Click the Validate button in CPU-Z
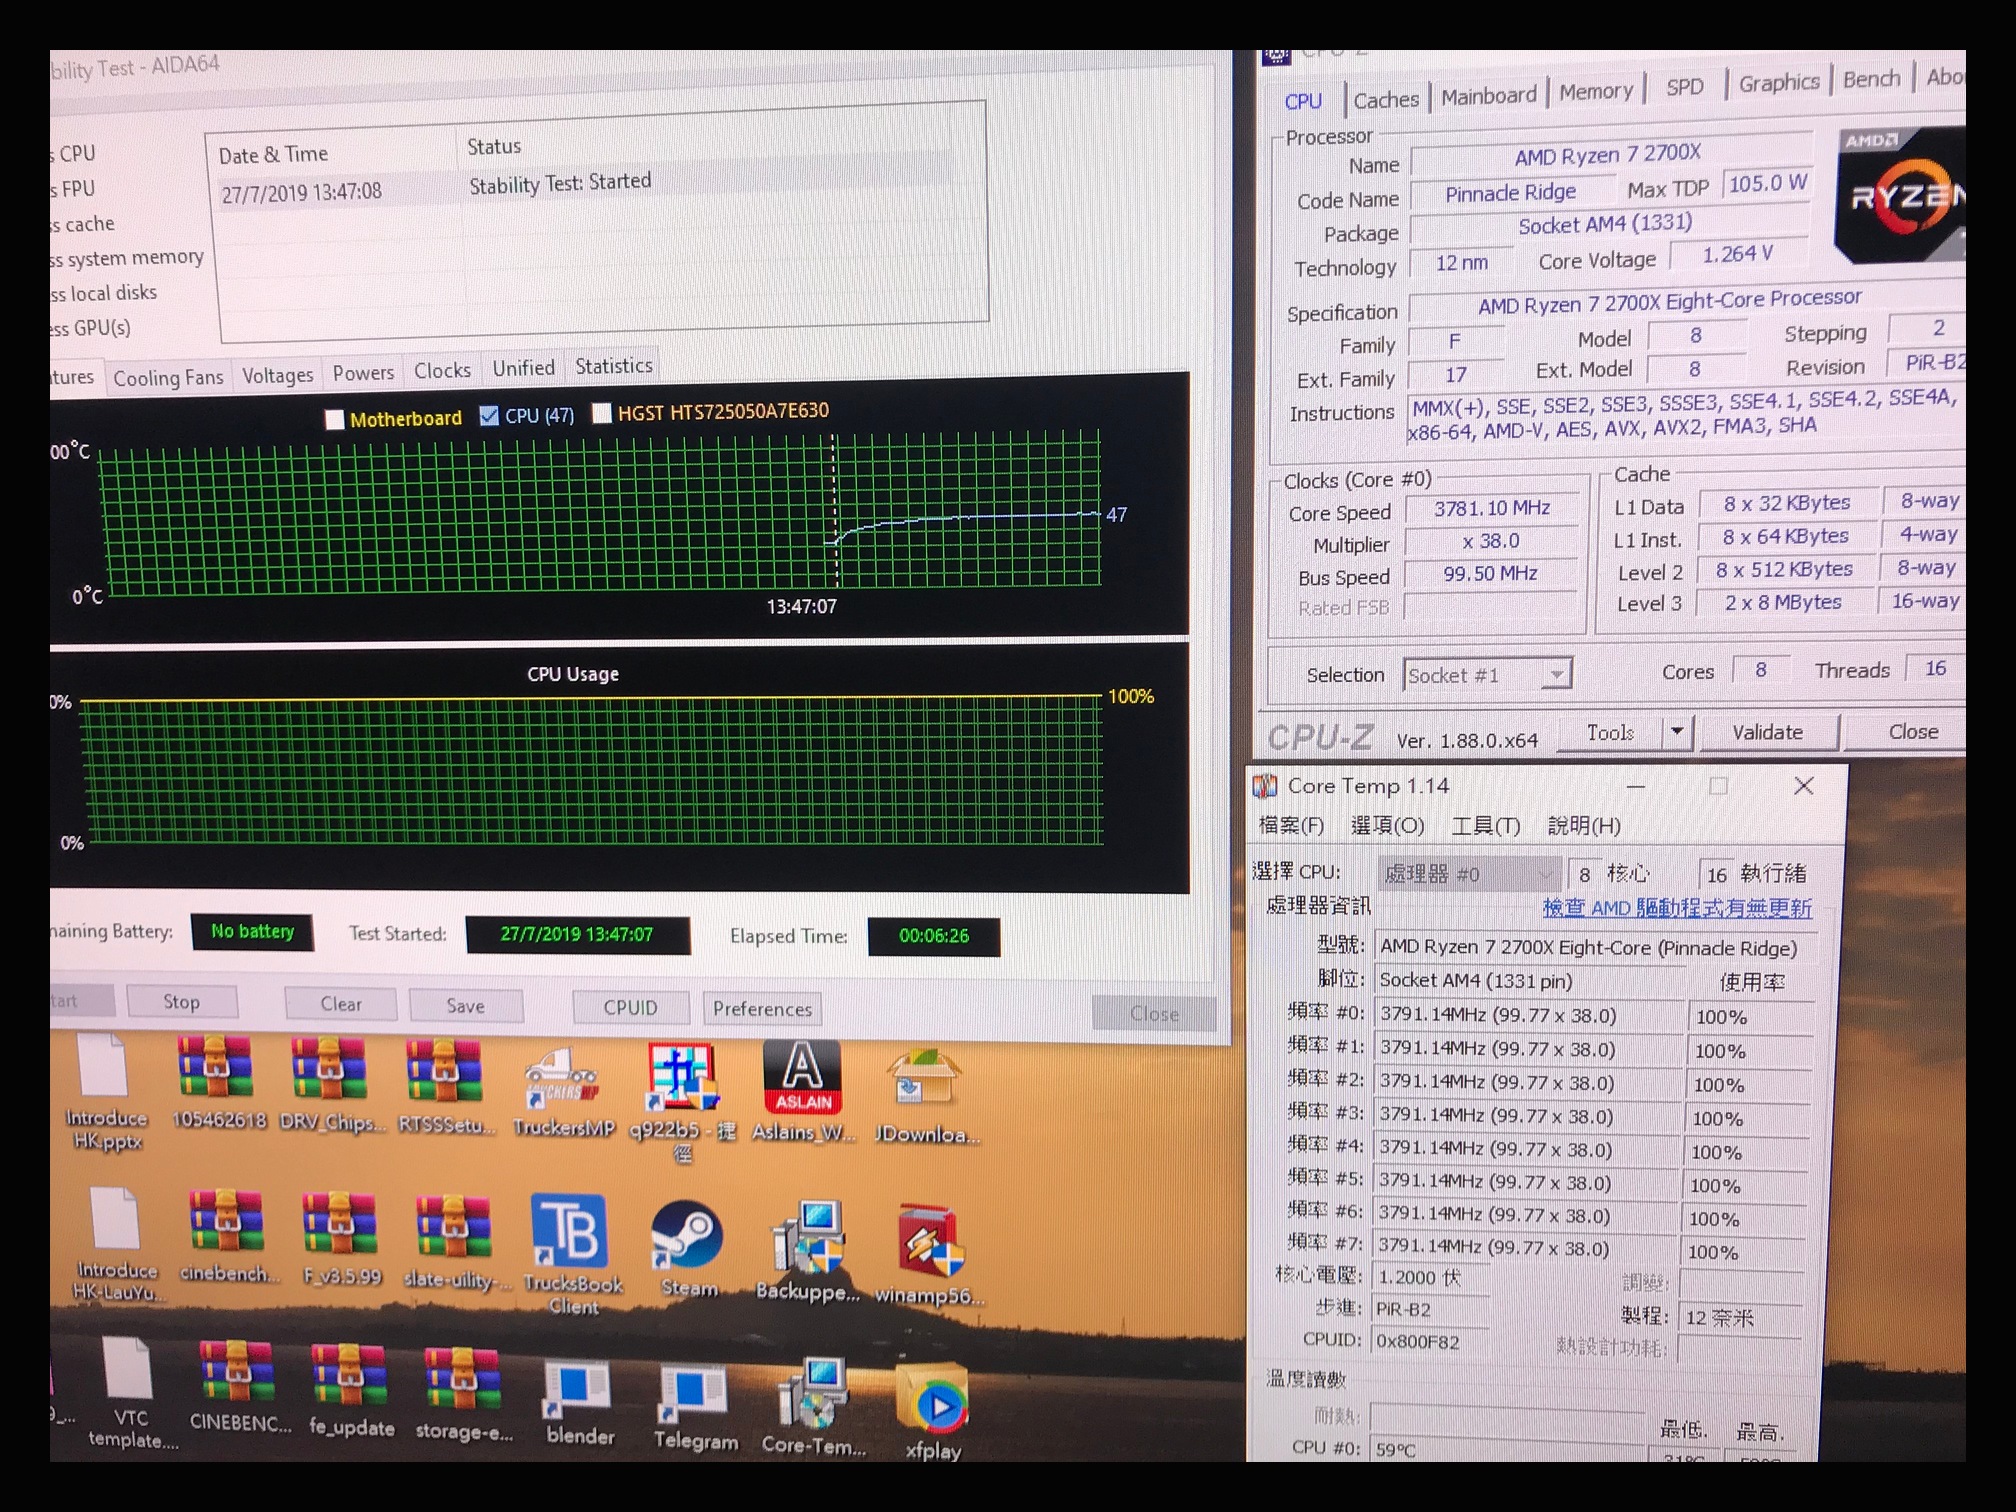Screen dimensions: 2016x1512 tap(1767, 732)
